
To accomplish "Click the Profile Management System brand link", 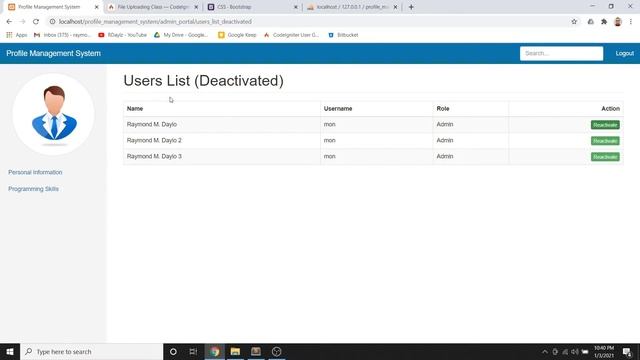I will tap(53, 53).
